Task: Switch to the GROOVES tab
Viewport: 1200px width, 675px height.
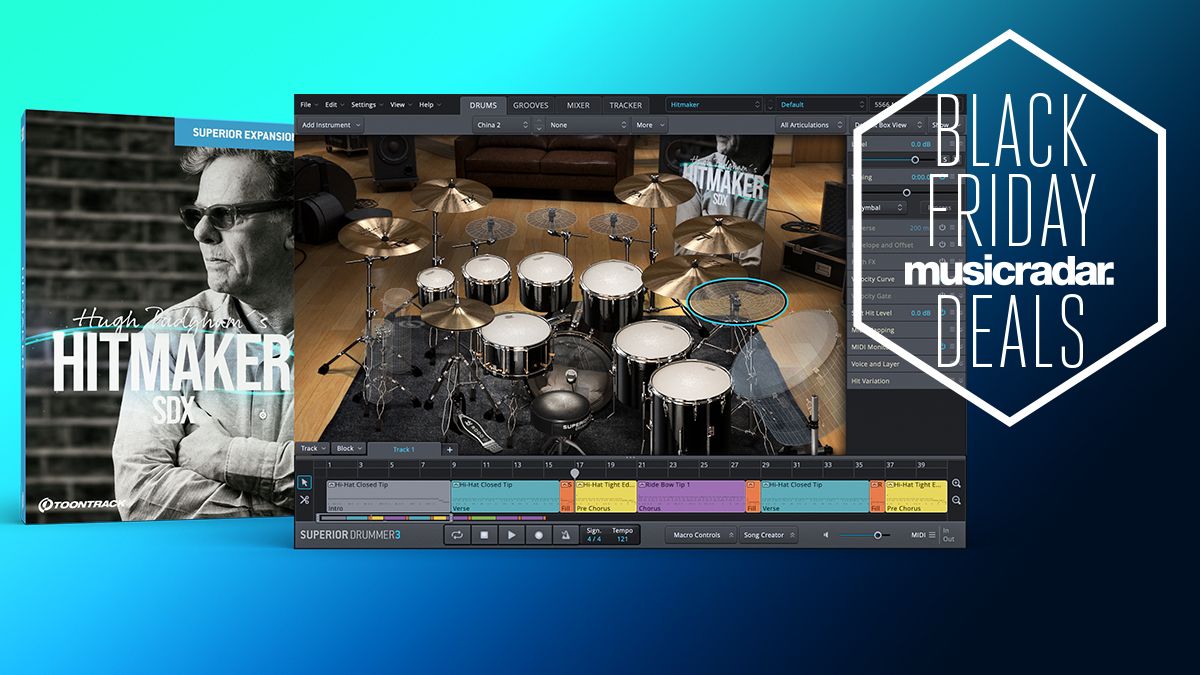Action: point(531,105)
